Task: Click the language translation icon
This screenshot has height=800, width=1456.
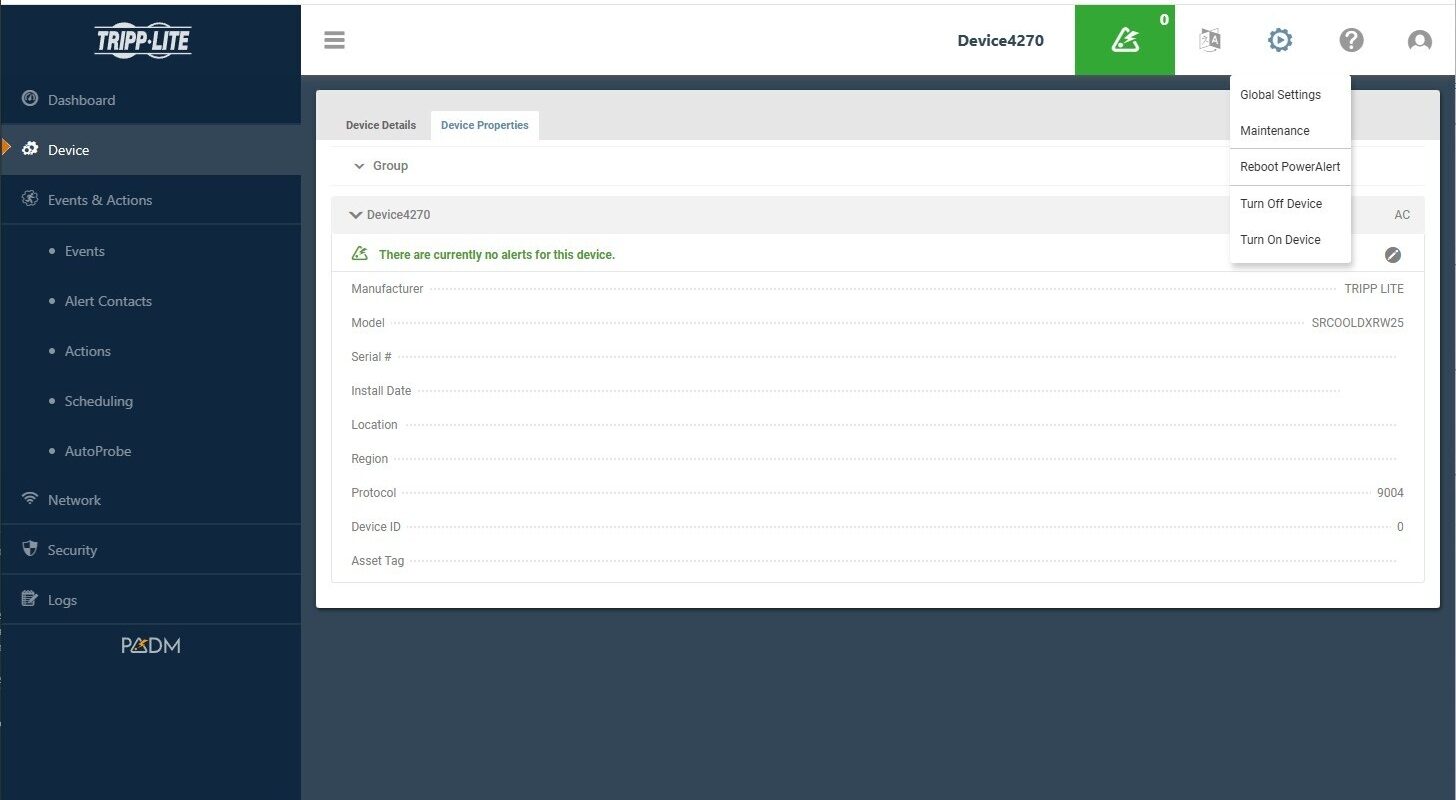Action: coord(1210,40)
